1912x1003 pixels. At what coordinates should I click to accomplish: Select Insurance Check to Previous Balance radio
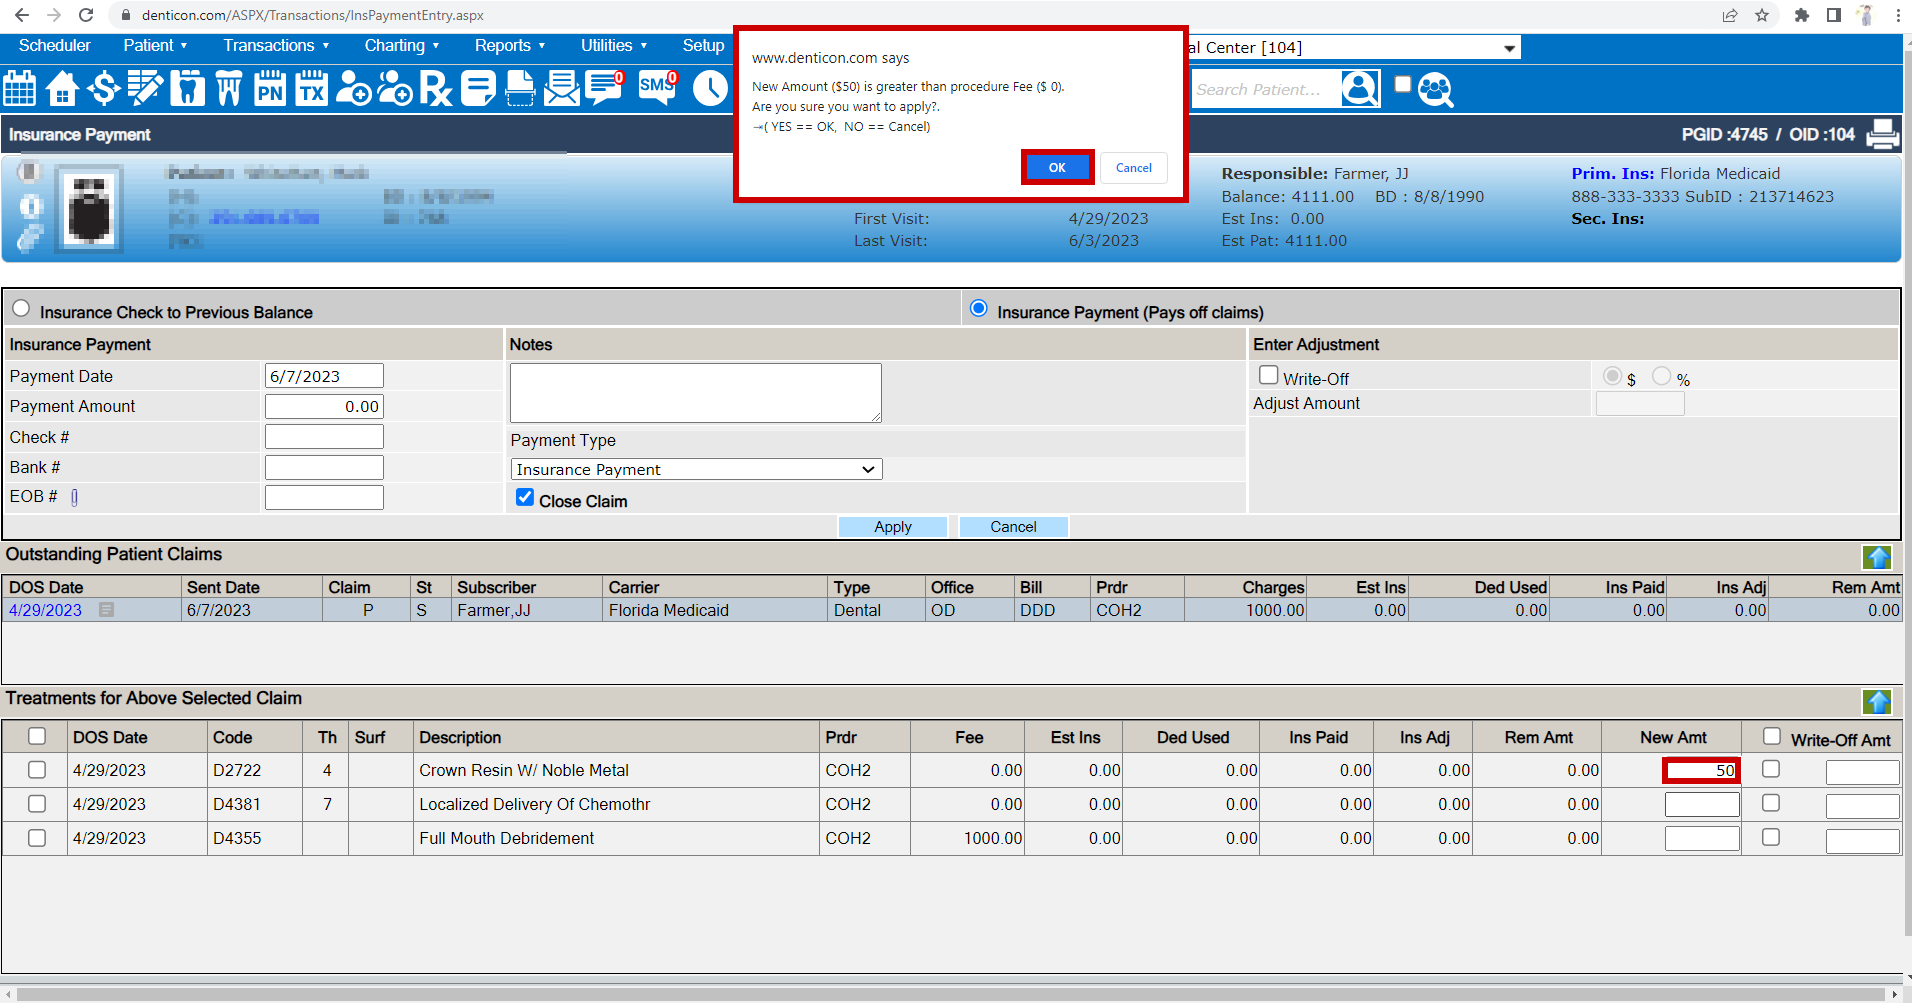(21, 309)
